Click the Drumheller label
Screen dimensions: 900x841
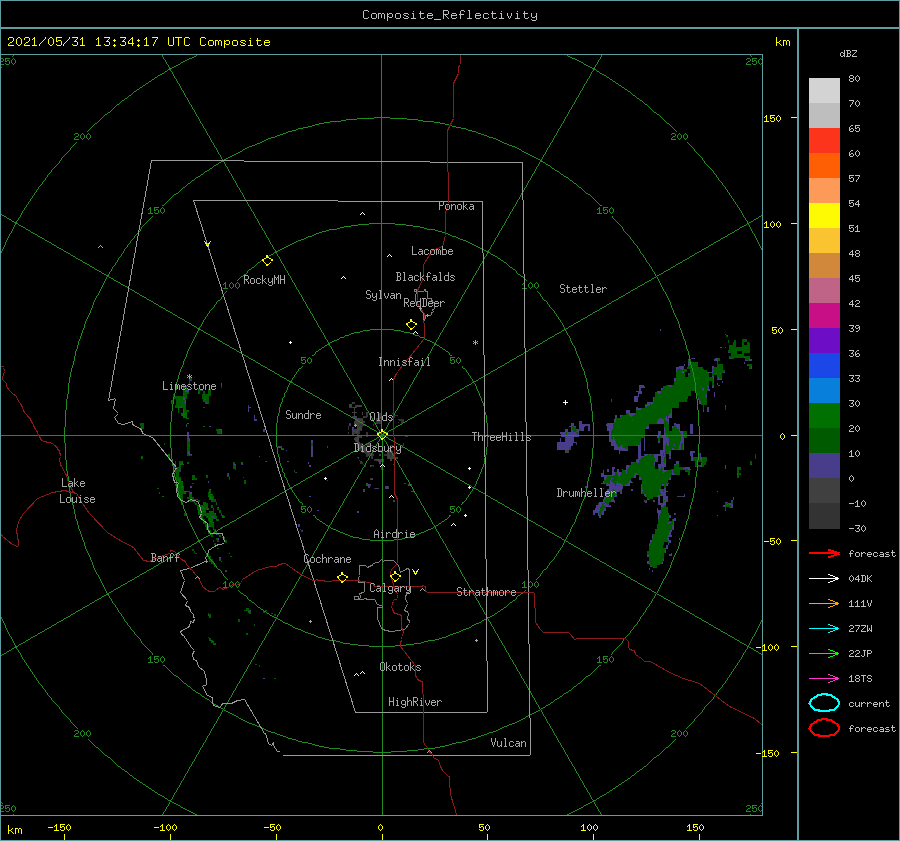587,493
